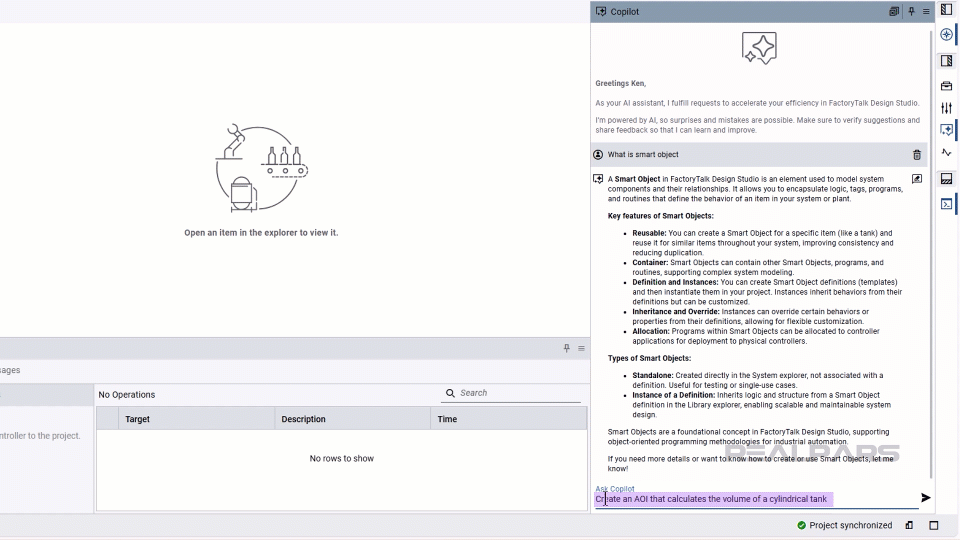Click the square window icon in status bar
This screenshot has width=960, height=540.
click(934, 525)
